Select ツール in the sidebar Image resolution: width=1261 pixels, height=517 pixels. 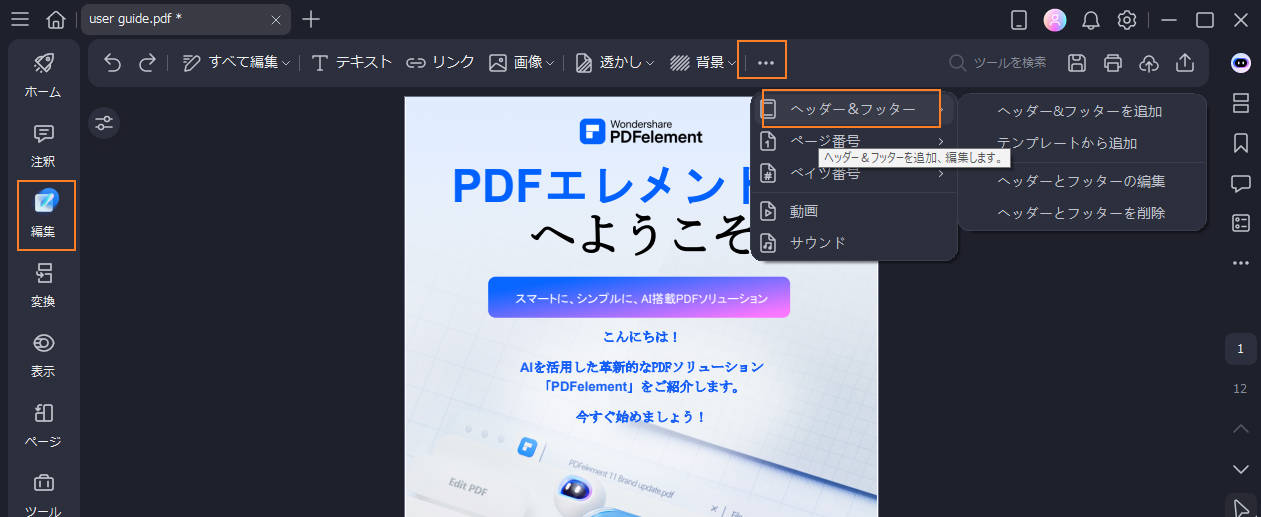click(x=43, y=495)
